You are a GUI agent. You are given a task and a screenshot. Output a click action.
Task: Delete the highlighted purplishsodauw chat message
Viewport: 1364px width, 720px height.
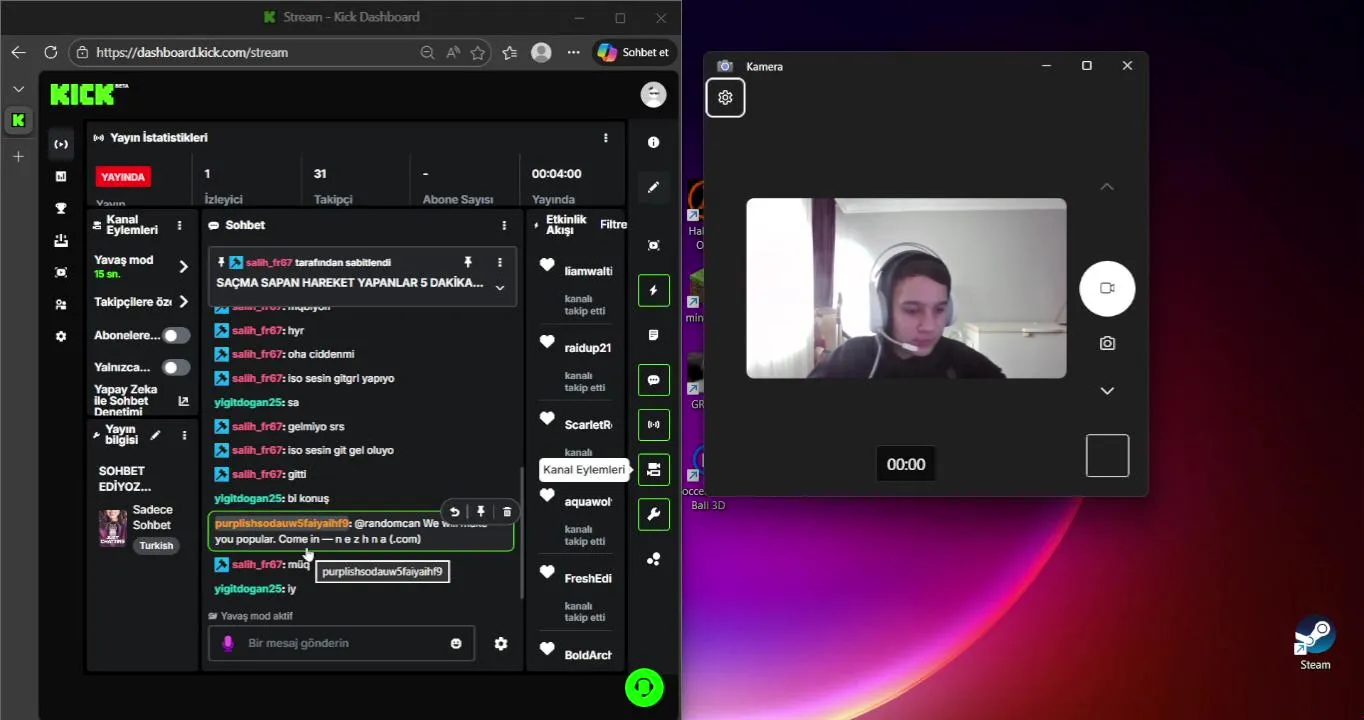(x=507, y=511)
